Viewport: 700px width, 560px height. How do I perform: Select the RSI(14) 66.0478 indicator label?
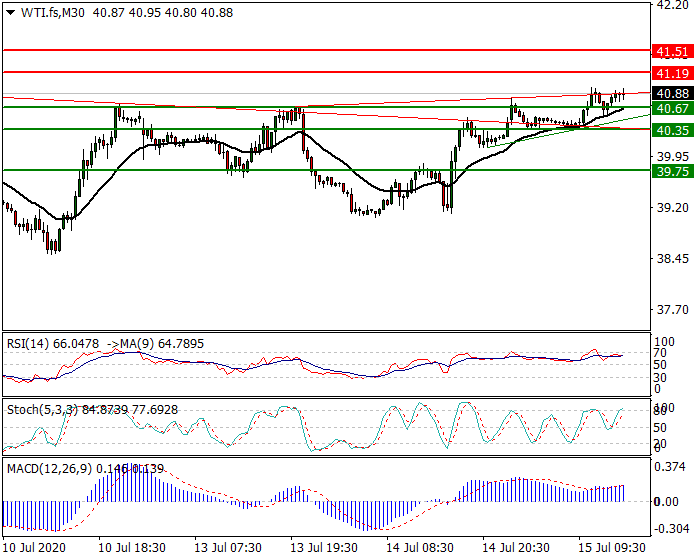[x=53, y=344]
